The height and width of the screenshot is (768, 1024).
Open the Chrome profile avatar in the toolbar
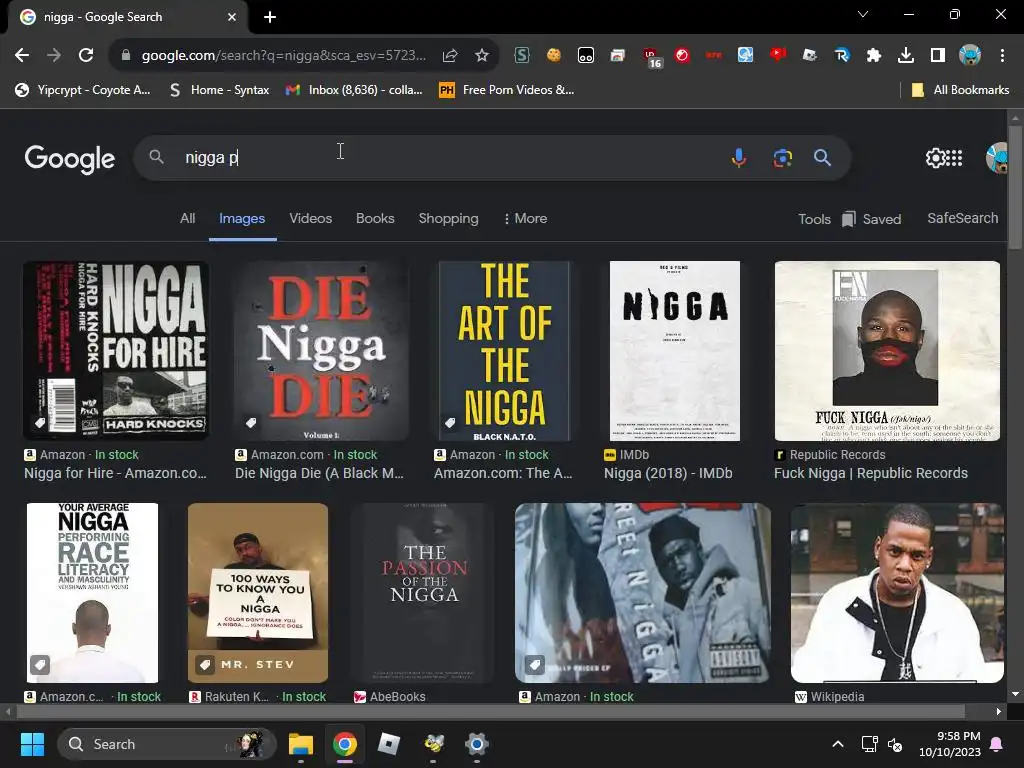click(x=970, y=56)
